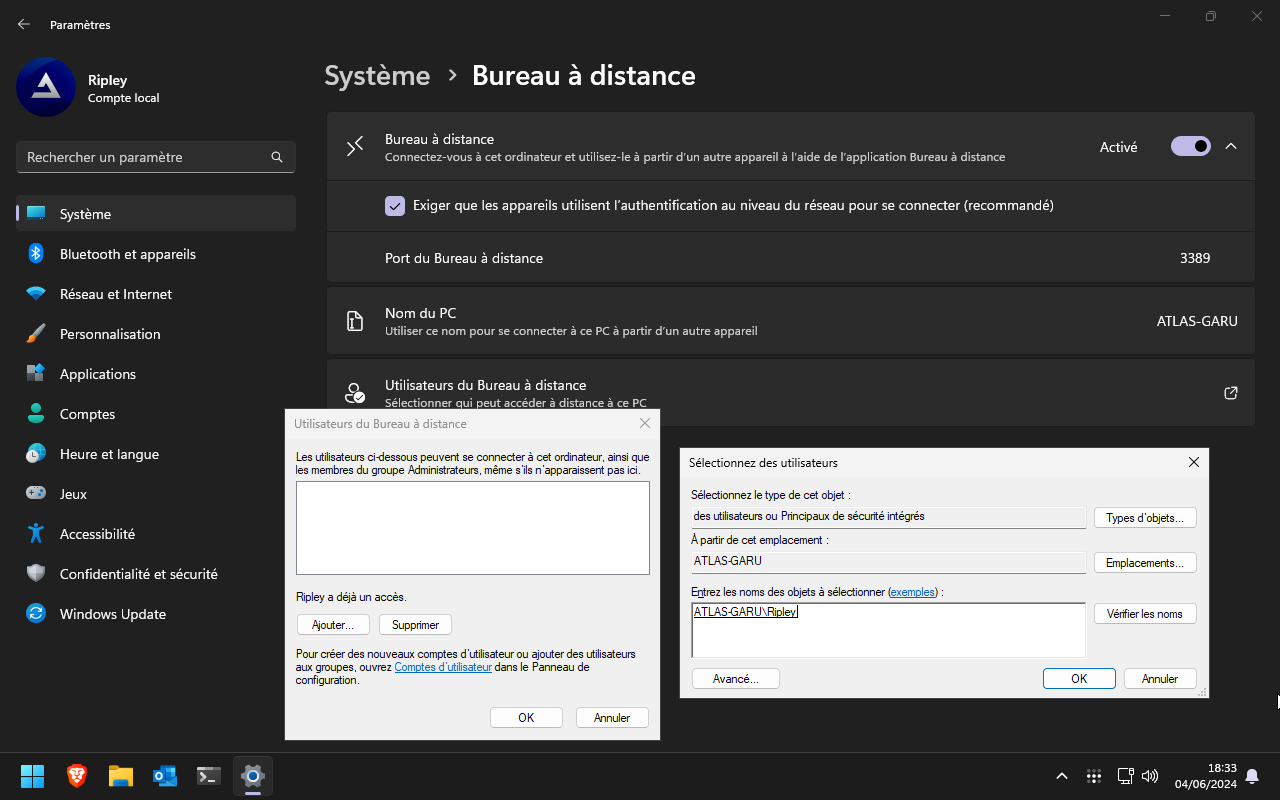Open the exemples link
Image resolution: width=1280 pixels, height=800 pixels.
click(x=913, y=592)
